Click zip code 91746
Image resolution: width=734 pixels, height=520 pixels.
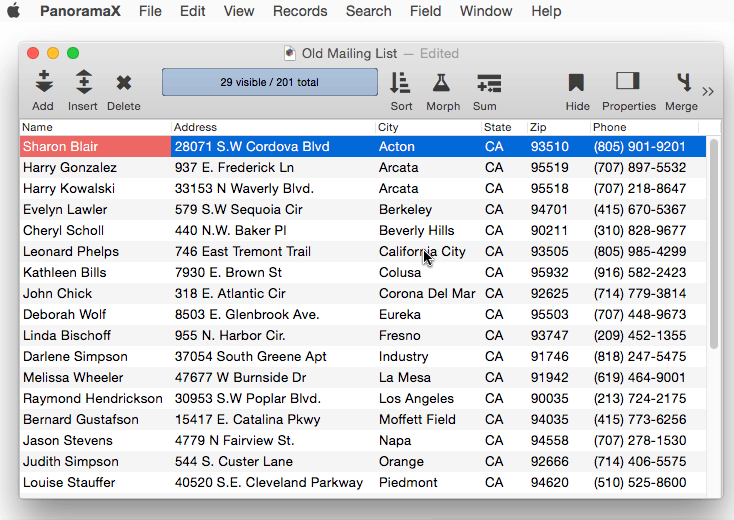[x=550, y=357]
